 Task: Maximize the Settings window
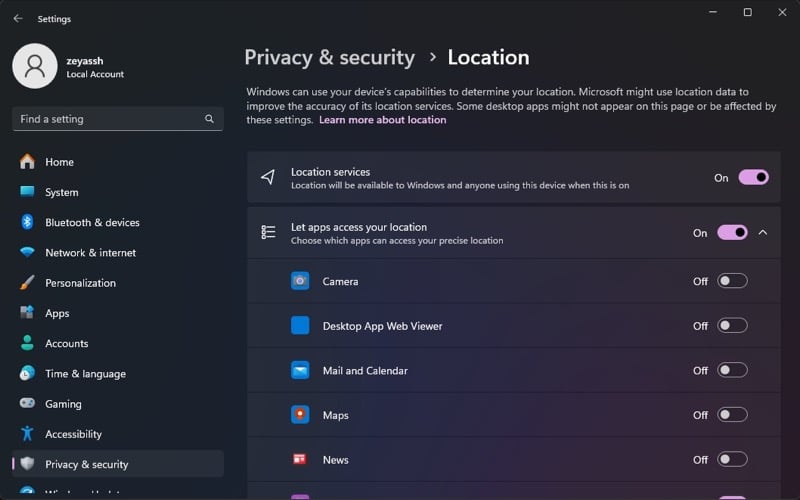747,12
